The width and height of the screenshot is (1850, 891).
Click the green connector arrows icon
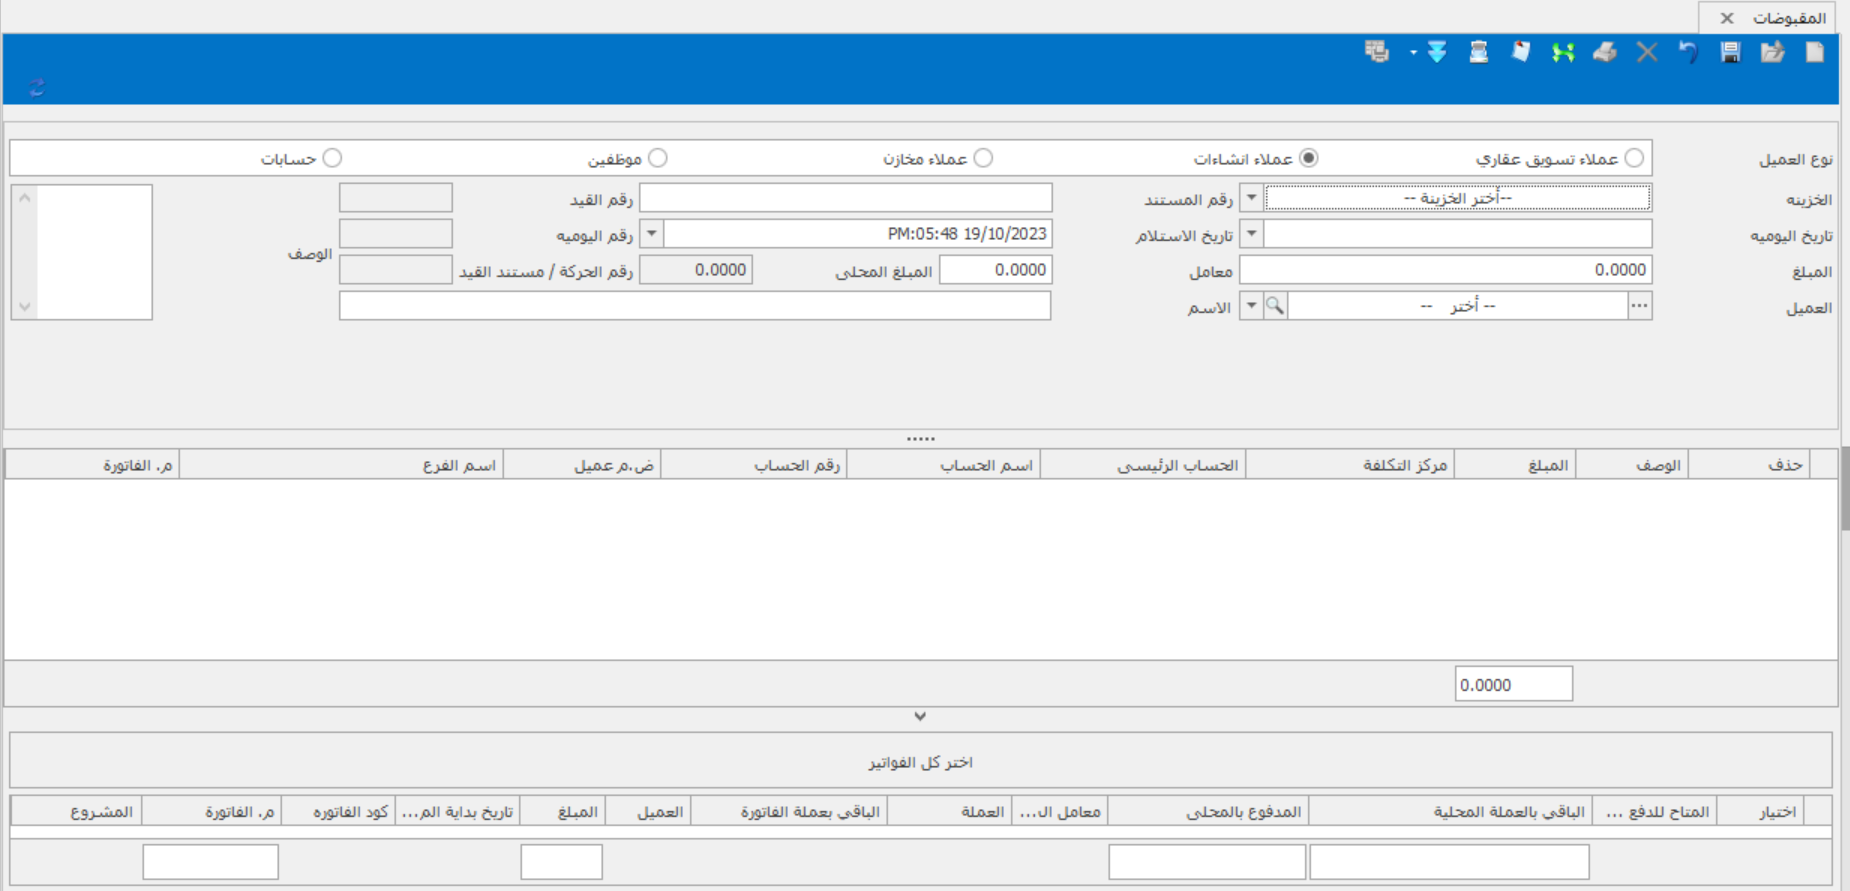[x=1562, y=53]
